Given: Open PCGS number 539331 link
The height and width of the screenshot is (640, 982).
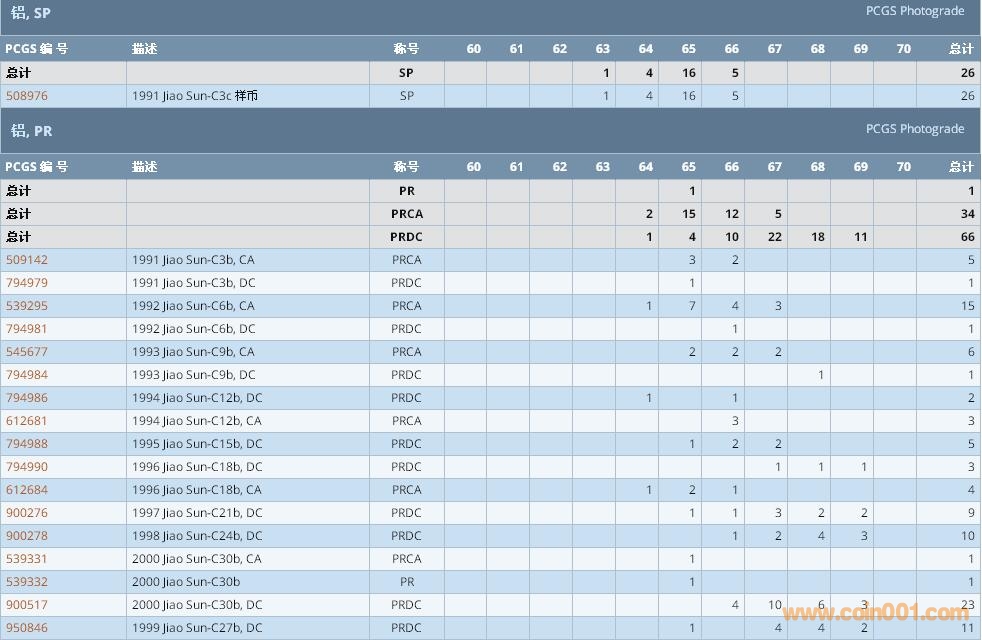Looking at the screenshot, I should point(27,559).
